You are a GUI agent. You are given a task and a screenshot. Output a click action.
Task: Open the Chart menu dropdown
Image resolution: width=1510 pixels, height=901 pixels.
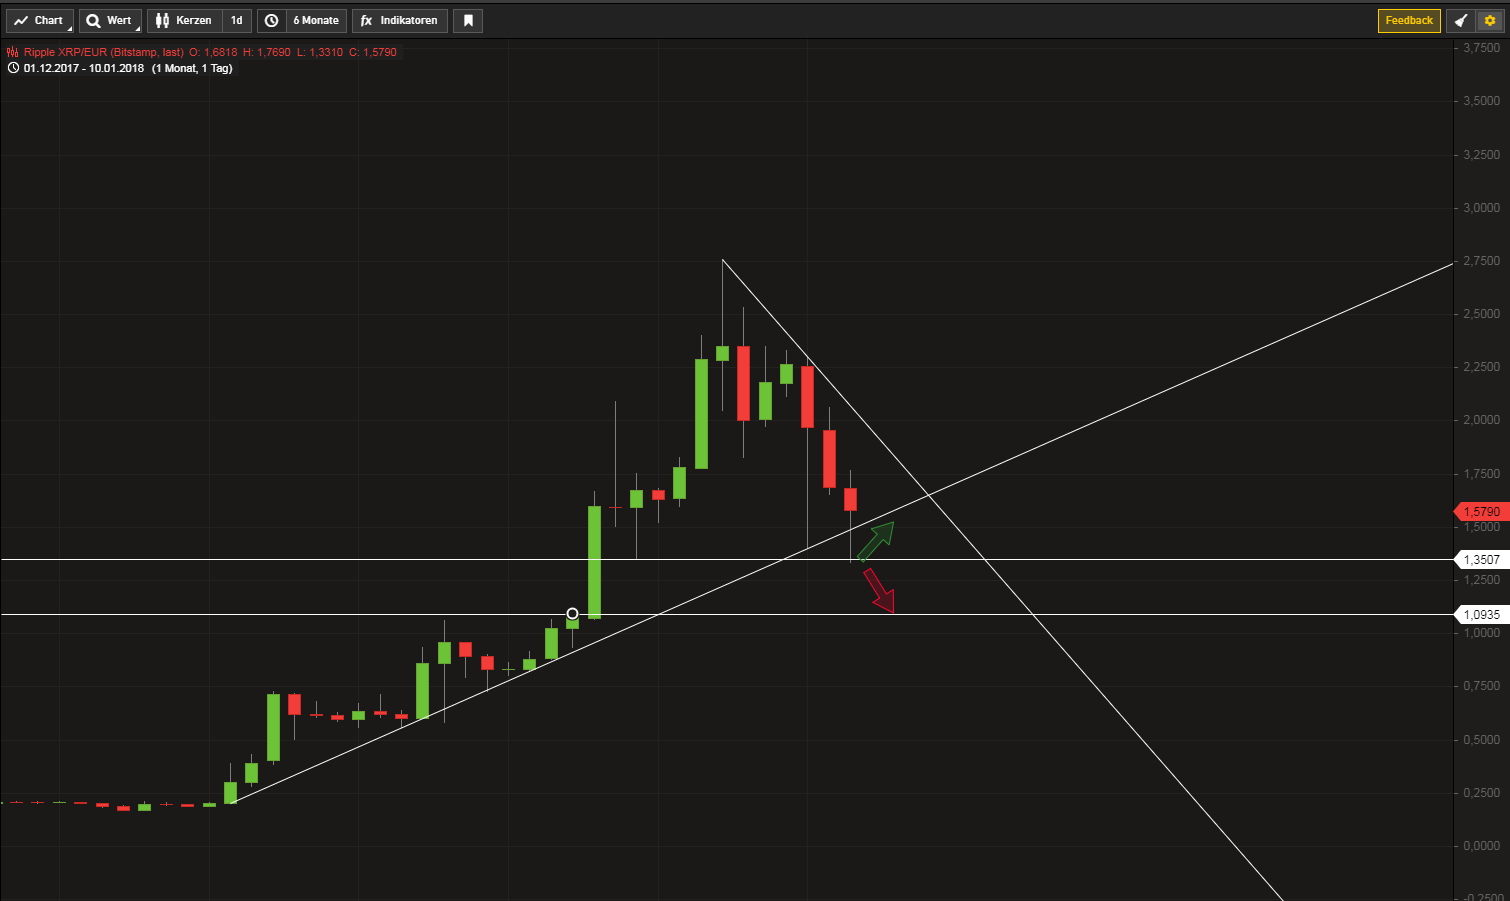point(40,20)
